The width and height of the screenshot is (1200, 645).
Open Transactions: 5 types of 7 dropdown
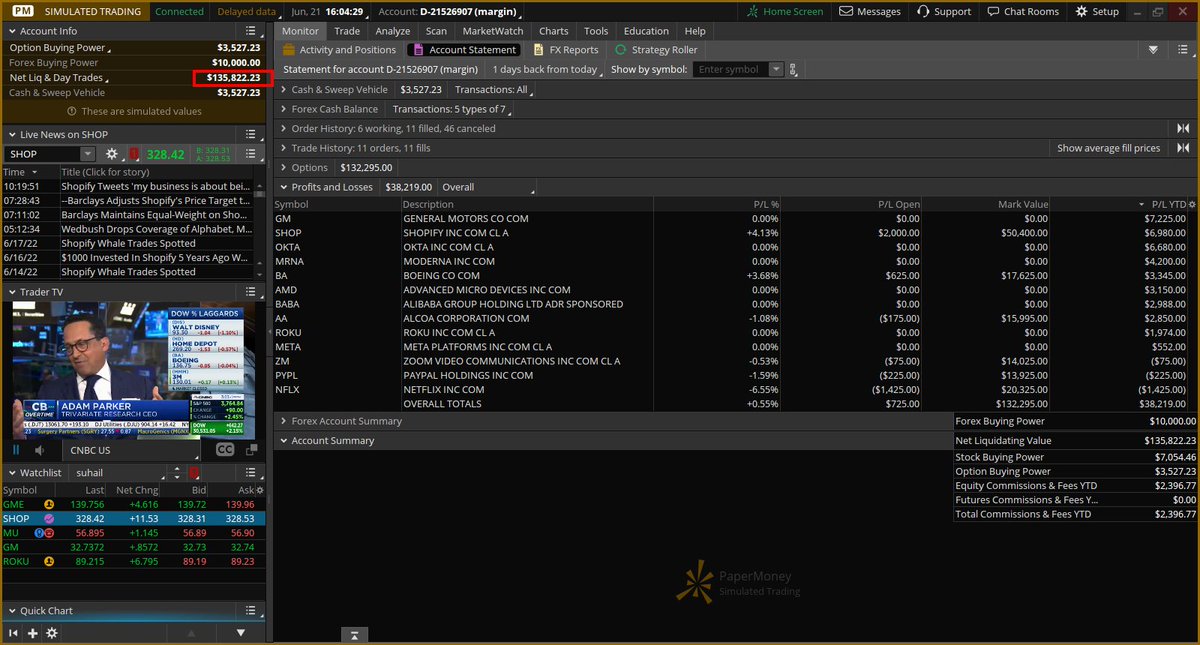pos(451,109)
